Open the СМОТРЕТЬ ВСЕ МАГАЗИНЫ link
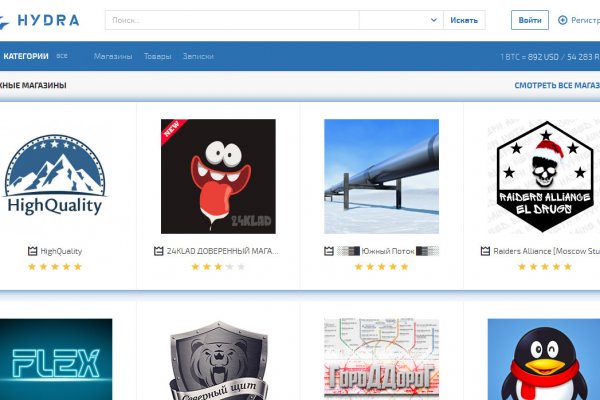Screen dimensions: 600x400 click(x=556, y=85)
